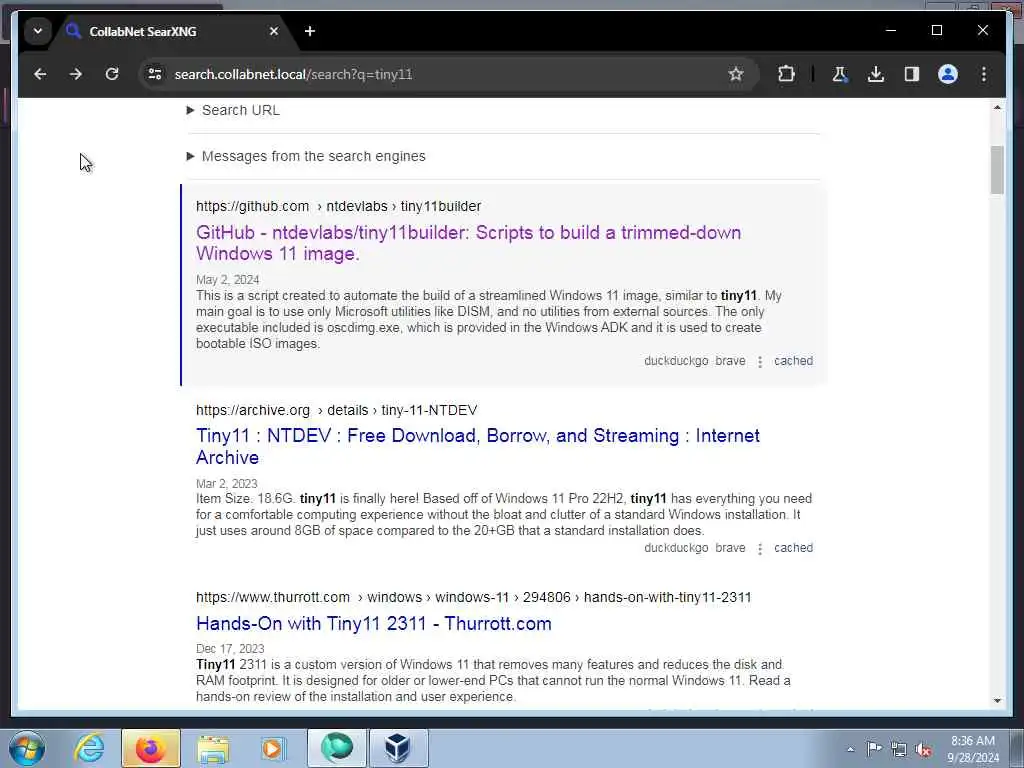Click the github.com URL breadcrumb

[x=338, y=206]
